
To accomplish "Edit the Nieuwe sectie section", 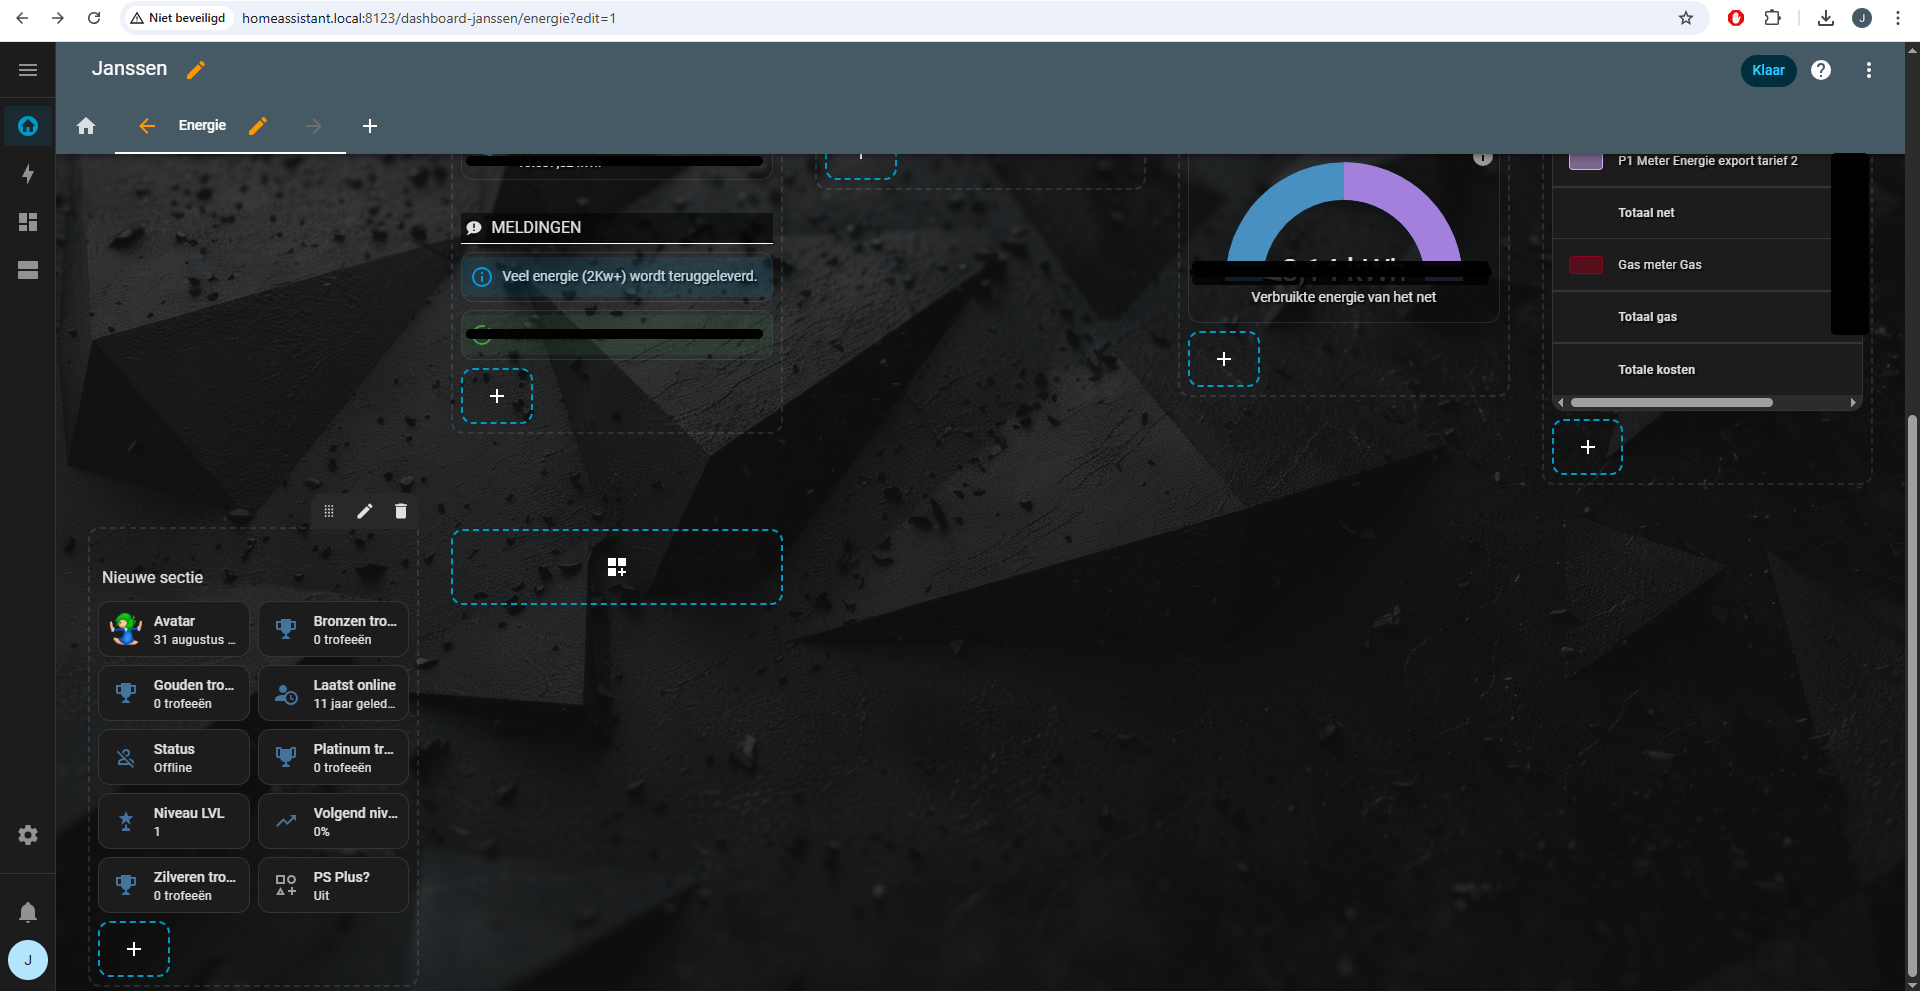I will pyautogui.click(x=365, y=511).
